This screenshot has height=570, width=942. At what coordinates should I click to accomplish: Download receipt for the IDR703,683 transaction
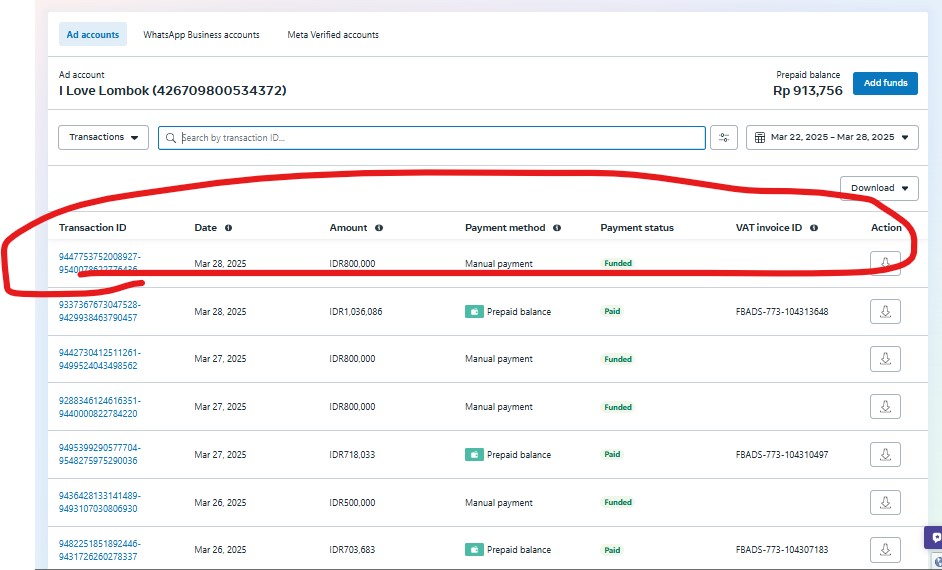pyautogui.click(x=885, y=550)
